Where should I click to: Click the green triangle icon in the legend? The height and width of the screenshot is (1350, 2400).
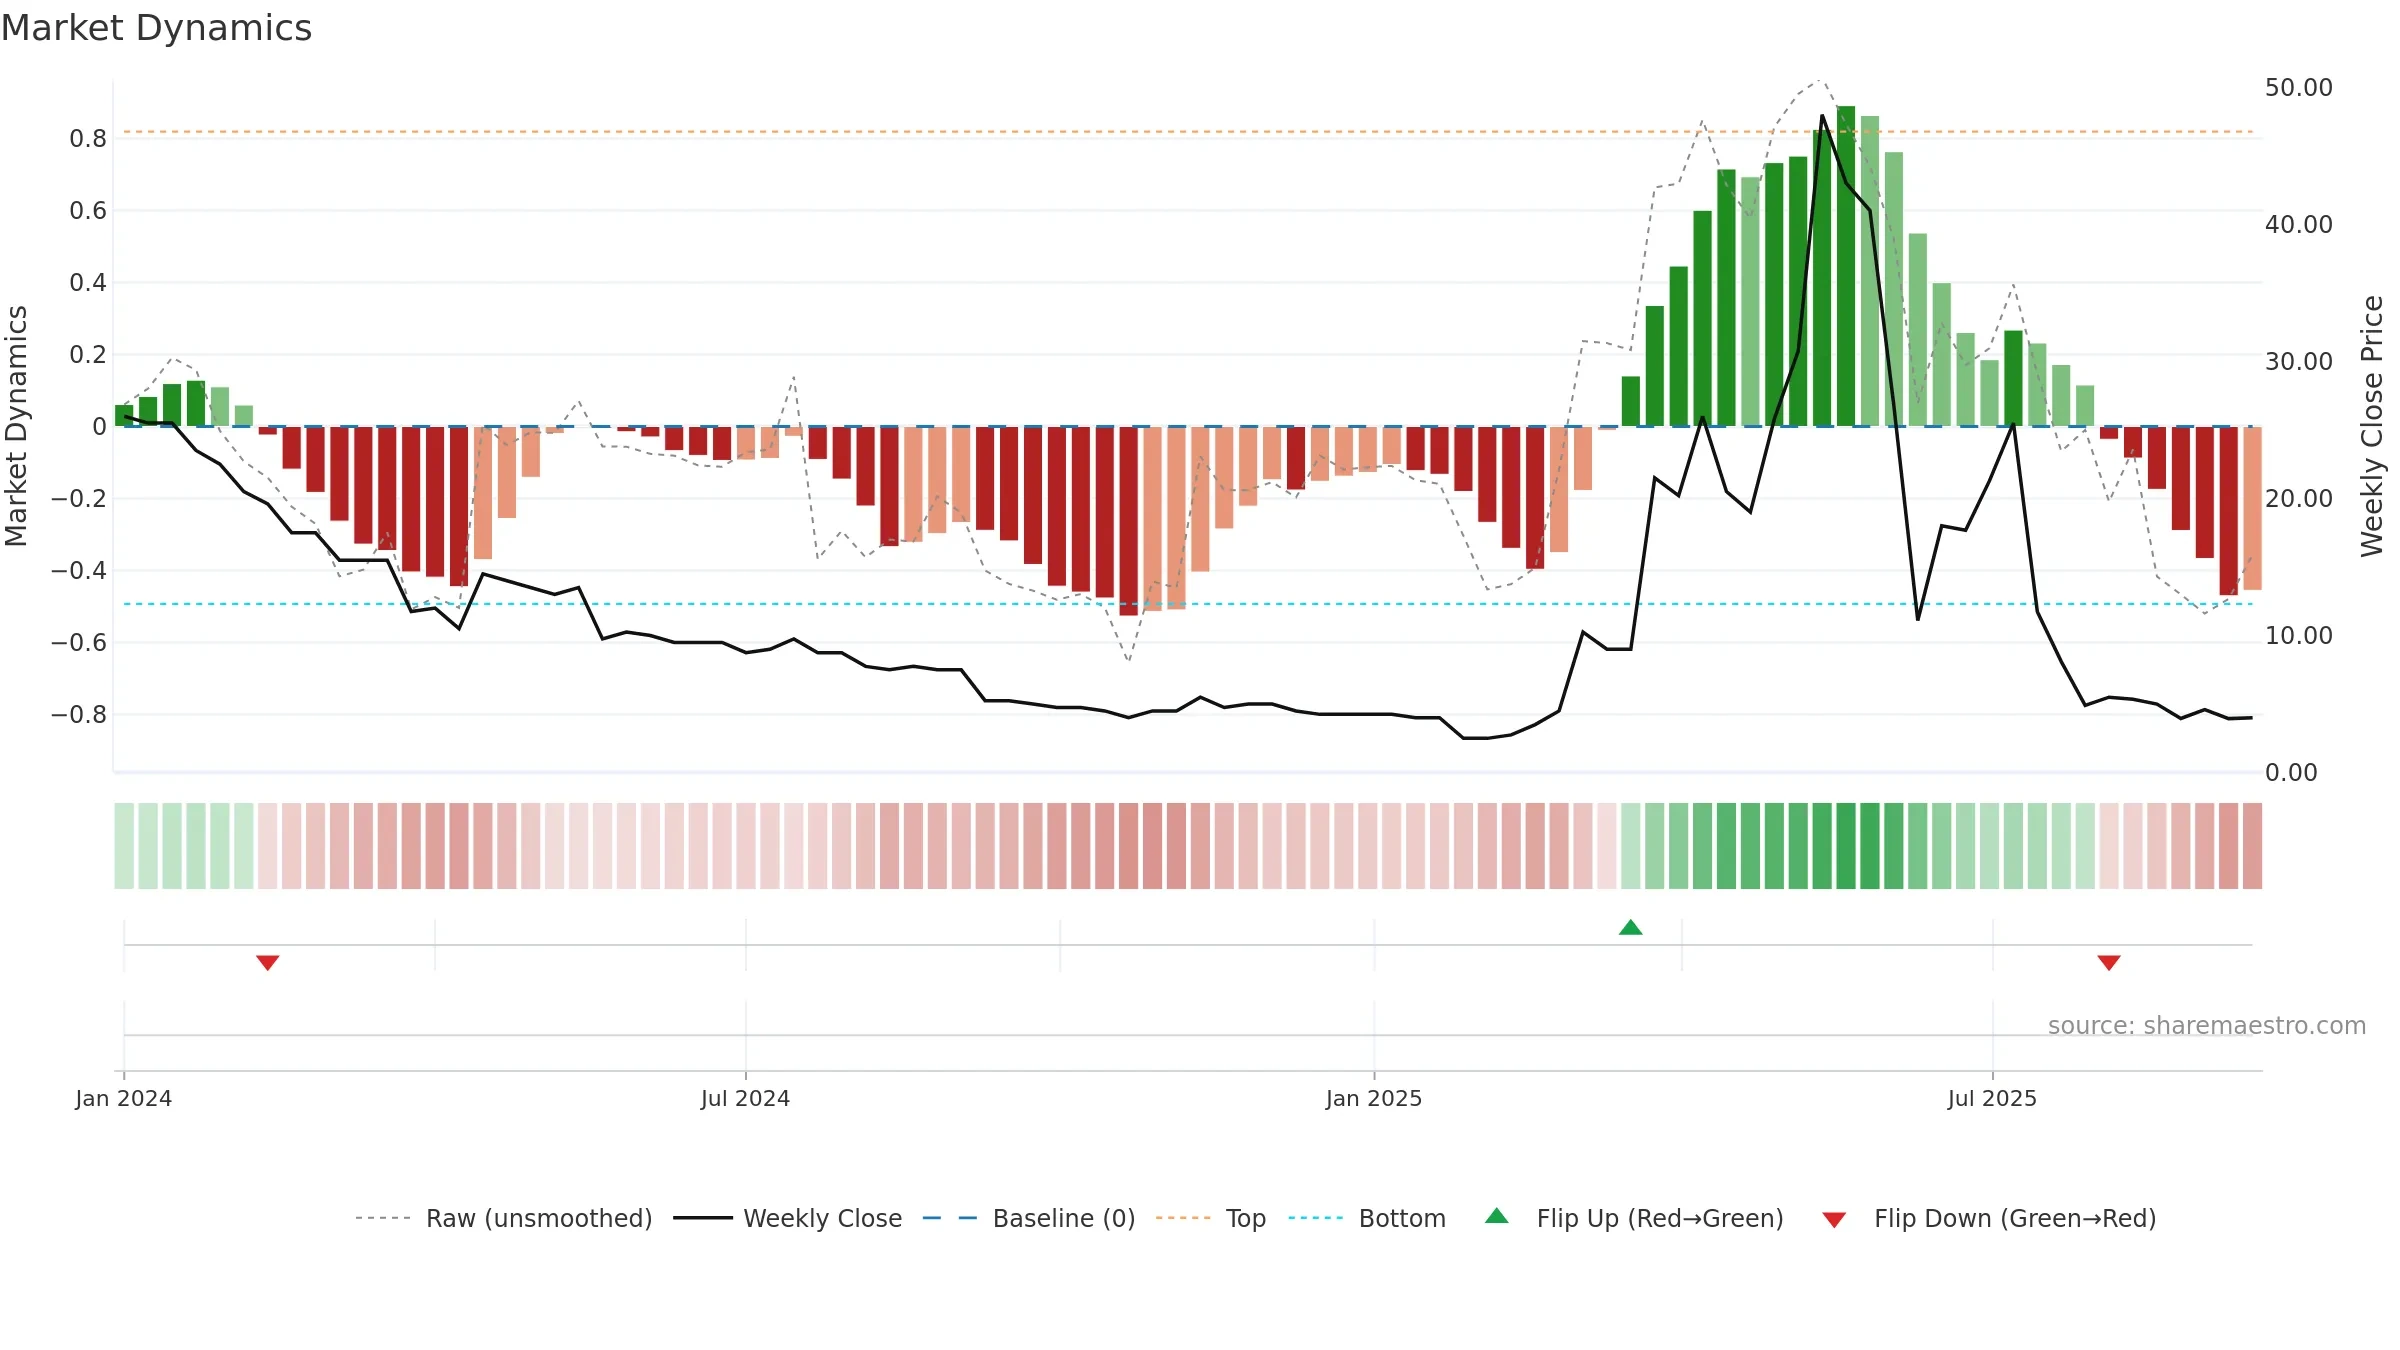tap(1497, 1216)
